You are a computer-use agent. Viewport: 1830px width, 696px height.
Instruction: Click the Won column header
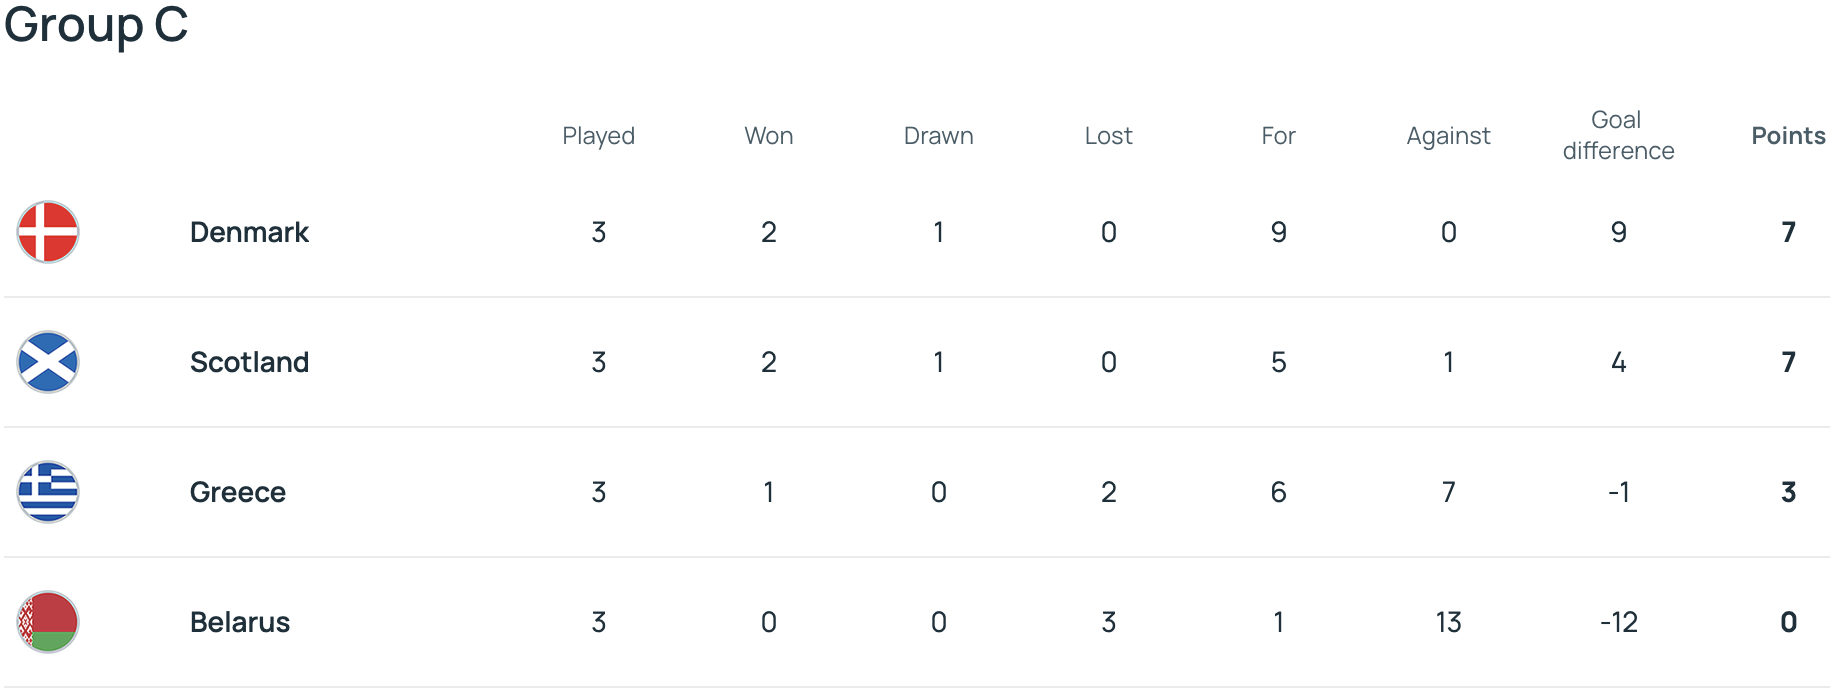(x=768, y=136)
